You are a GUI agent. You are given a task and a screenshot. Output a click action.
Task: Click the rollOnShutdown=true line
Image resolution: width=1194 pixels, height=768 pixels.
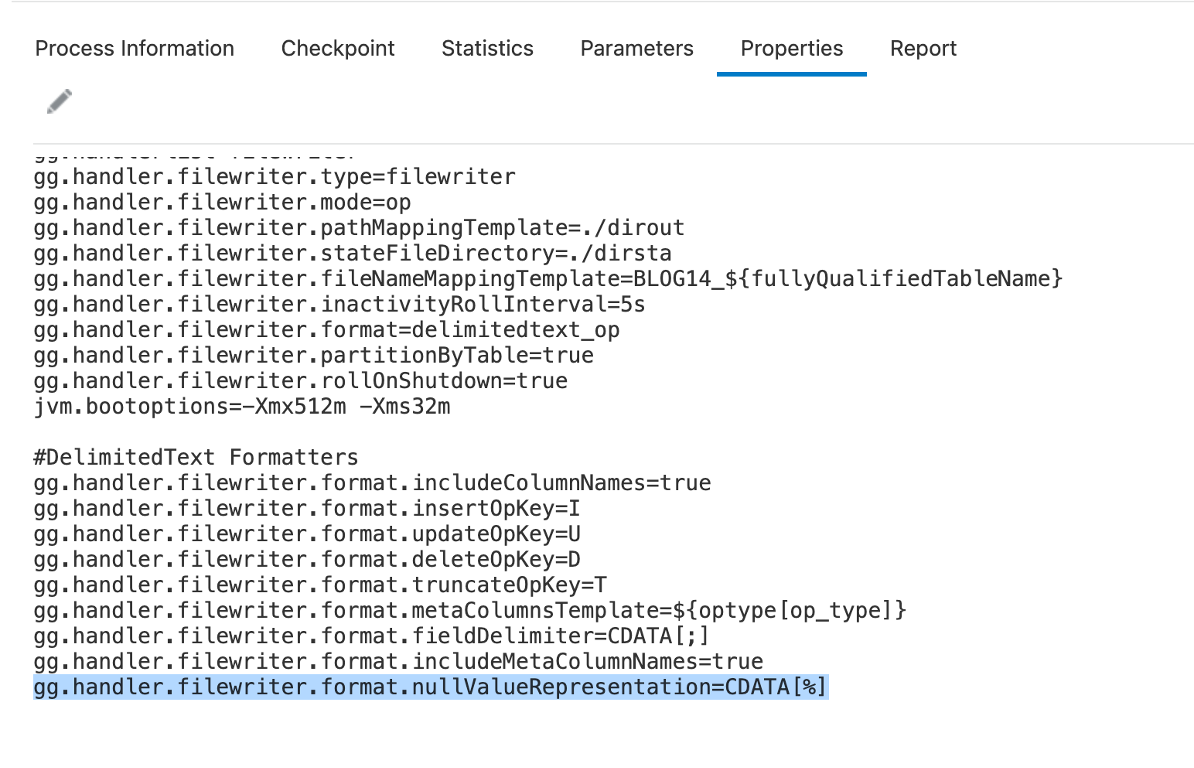[x=300, y=381]
